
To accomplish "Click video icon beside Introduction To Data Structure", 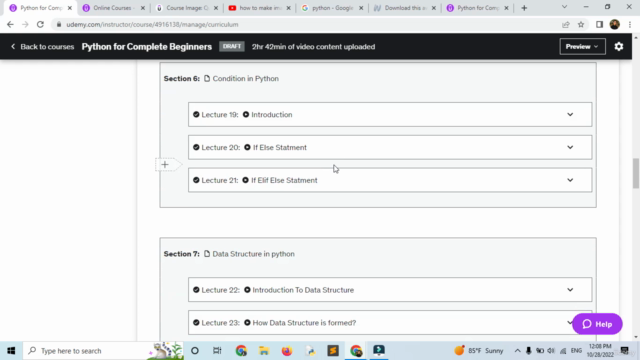I will point(247,290).
